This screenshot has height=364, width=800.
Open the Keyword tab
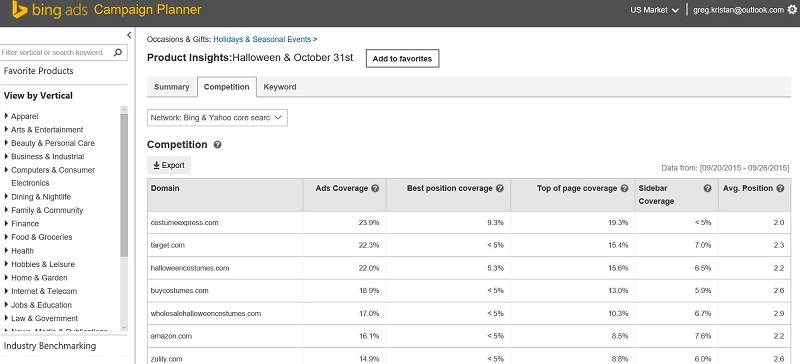[x=280, y=87]
